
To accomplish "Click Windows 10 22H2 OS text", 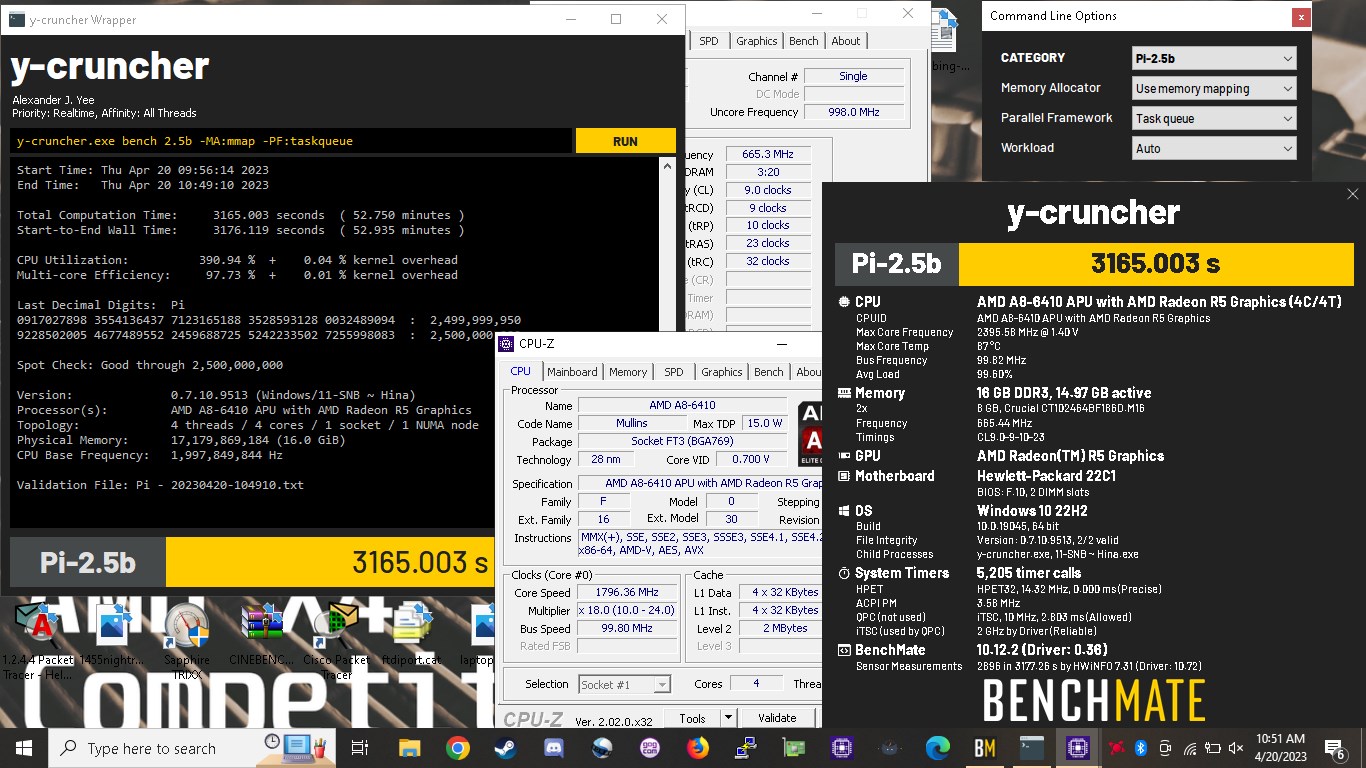I will click(1032, 510).
